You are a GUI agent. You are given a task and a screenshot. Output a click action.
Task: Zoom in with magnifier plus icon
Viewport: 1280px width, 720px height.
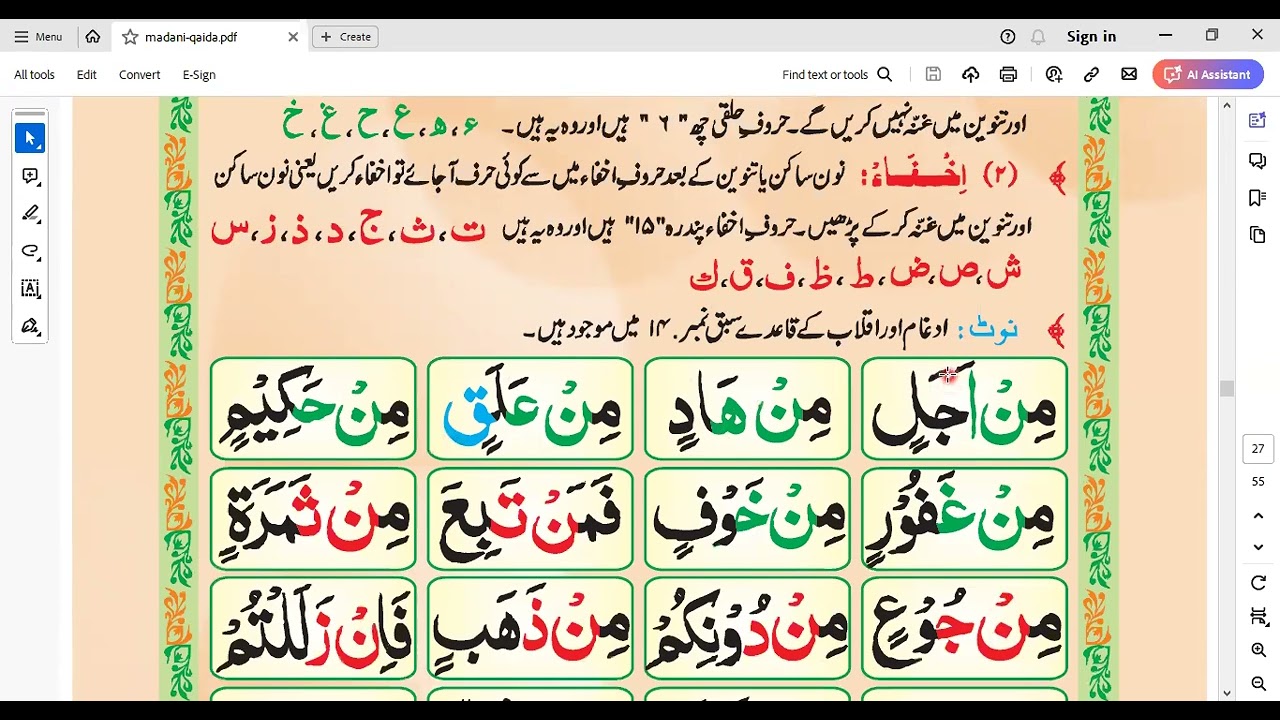pos(1258,650)
